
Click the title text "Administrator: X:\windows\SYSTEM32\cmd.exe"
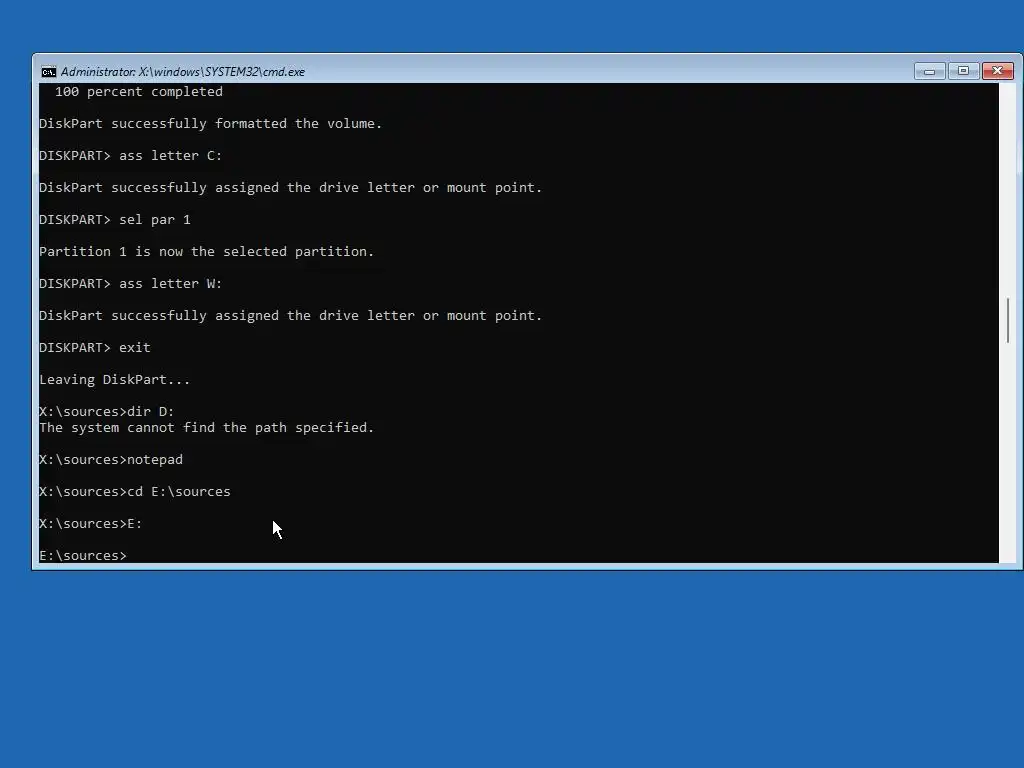click(183, 72)
